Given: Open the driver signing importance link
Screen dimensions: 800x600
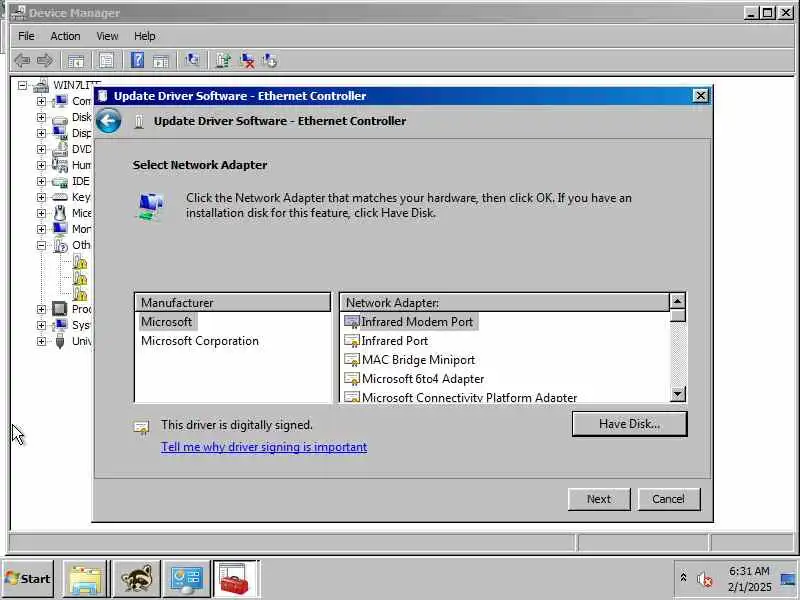Looking at the screenshot, I should pyautogui.click(x=264, y=447).
